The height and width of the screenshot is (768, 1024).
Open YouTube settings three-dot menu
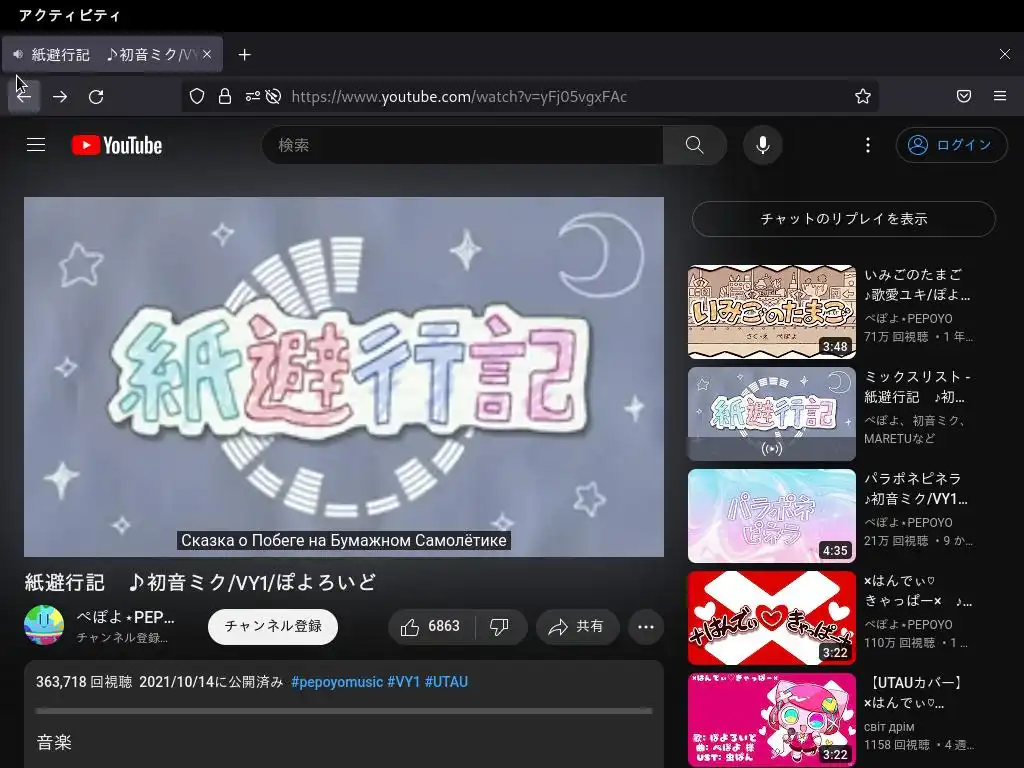[x=867, y=145]
